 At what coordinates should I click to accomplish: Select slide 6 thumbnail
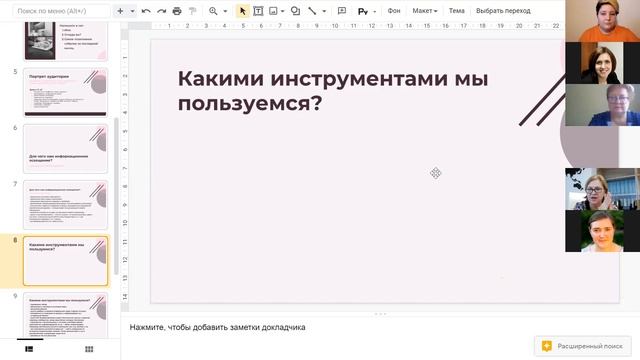click(x=66, y=149)
